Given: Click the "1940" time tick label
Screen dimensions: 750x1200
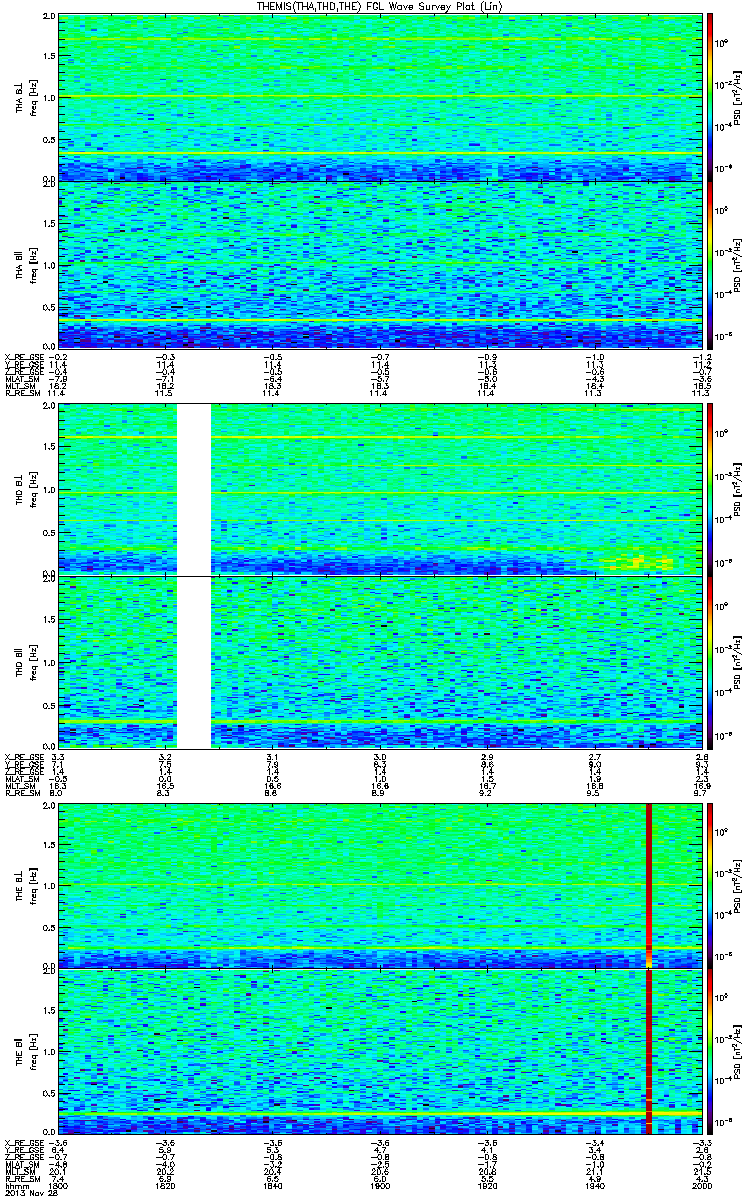Looking at the screenshot, I should 593,1185.
